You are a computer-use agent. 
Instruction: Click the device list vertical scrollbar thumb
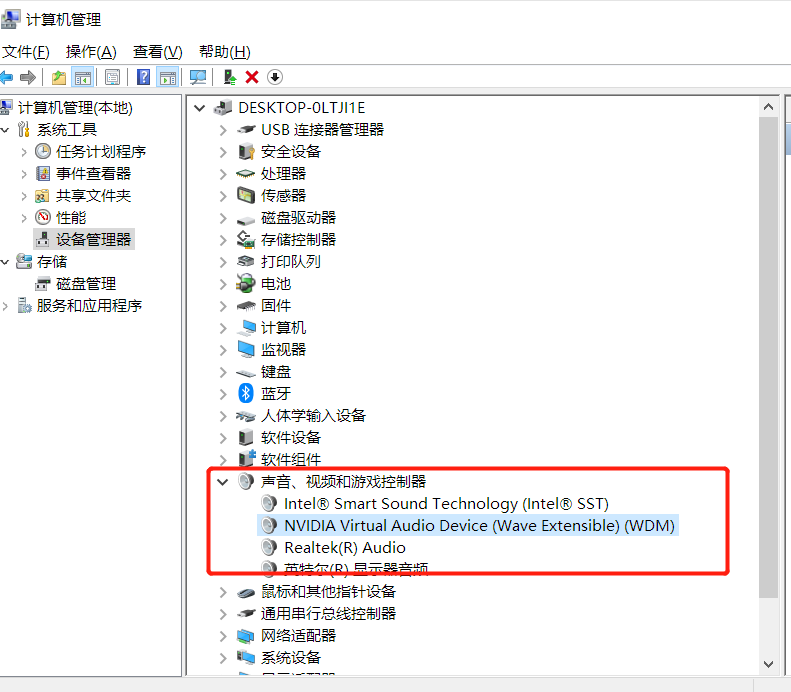pyautogui.click(x=768, y=357)
